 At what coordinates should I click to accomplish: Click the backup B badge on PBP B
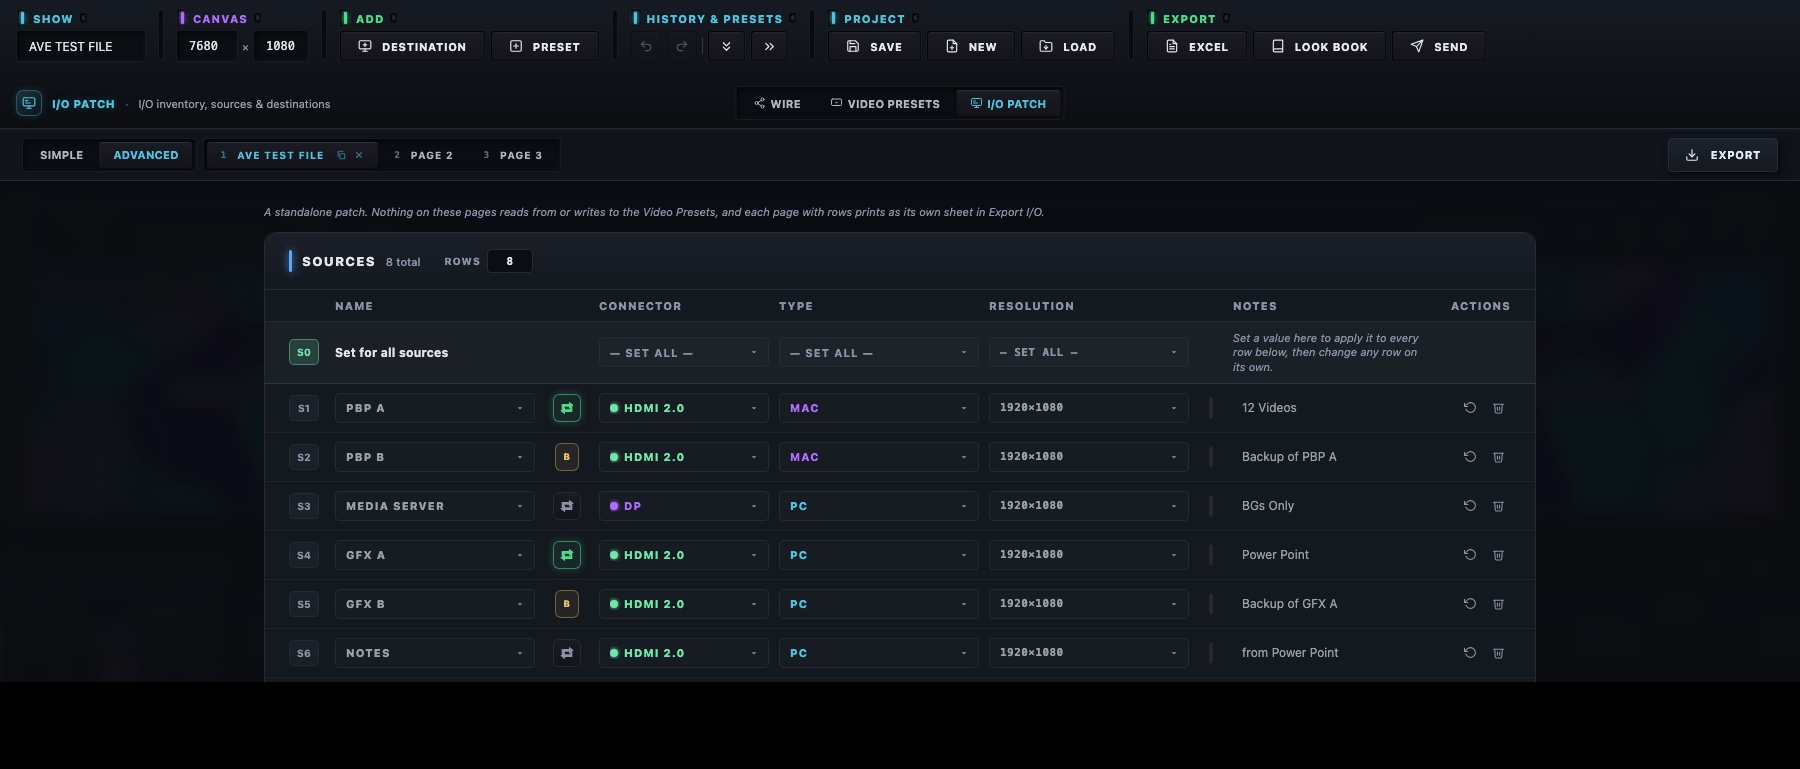[x=567, y=457]
